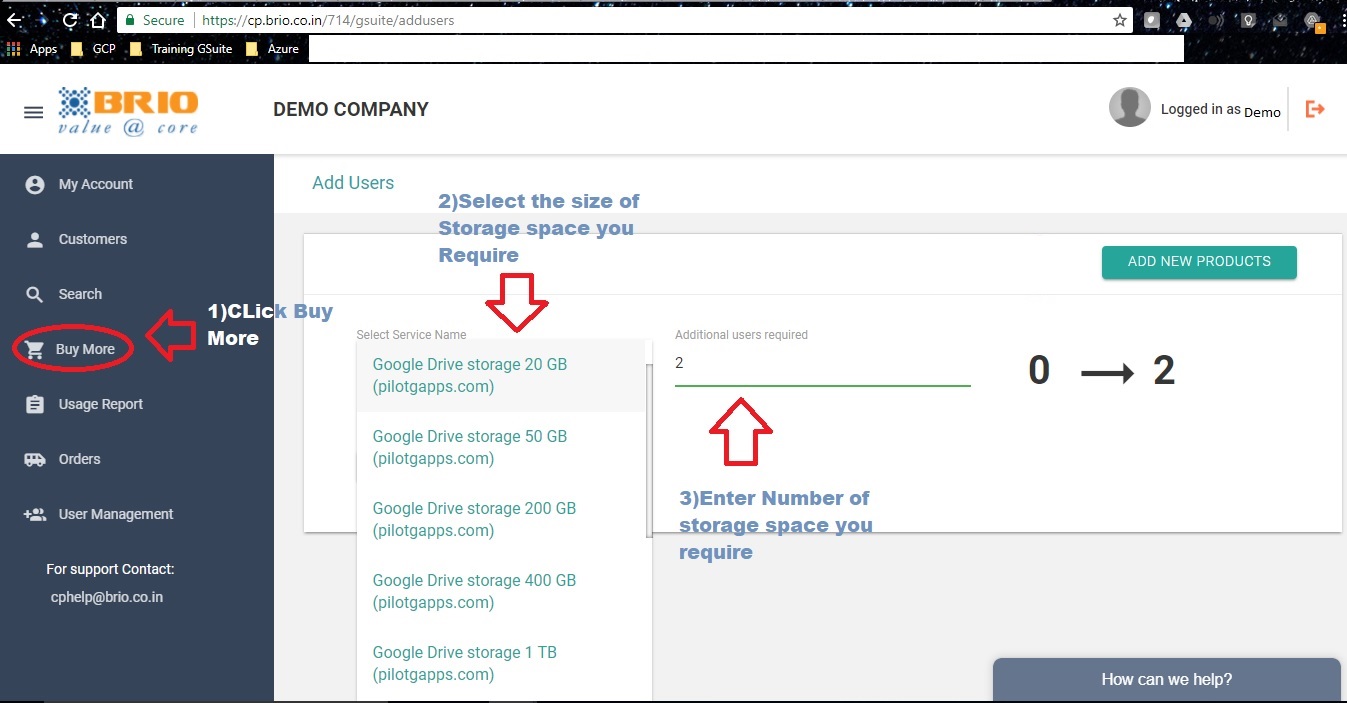This screenshot has width=1347, height=703.
Task: Bookmark this page with the star icon
Action: click(x=1120, y=20)
